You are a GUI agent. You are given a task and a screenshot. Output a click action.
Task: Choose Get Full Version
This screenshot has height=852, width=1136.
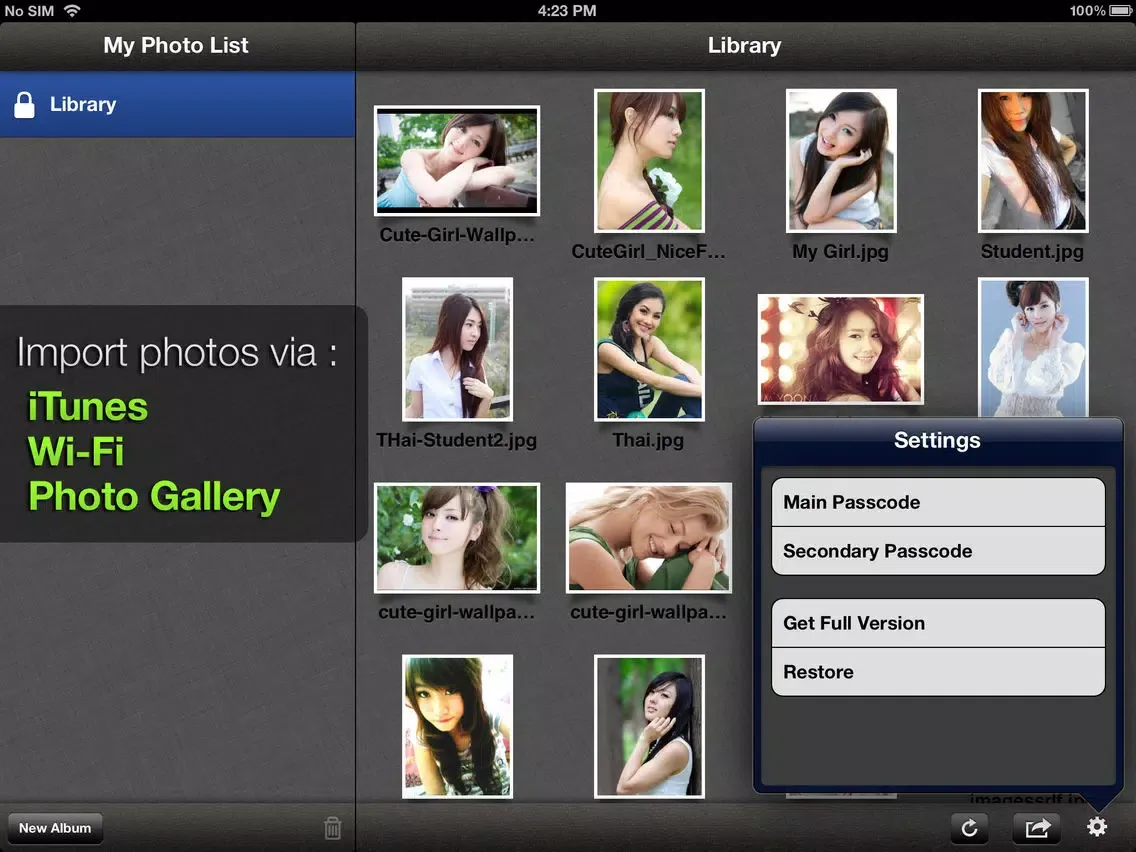(938, 623)
